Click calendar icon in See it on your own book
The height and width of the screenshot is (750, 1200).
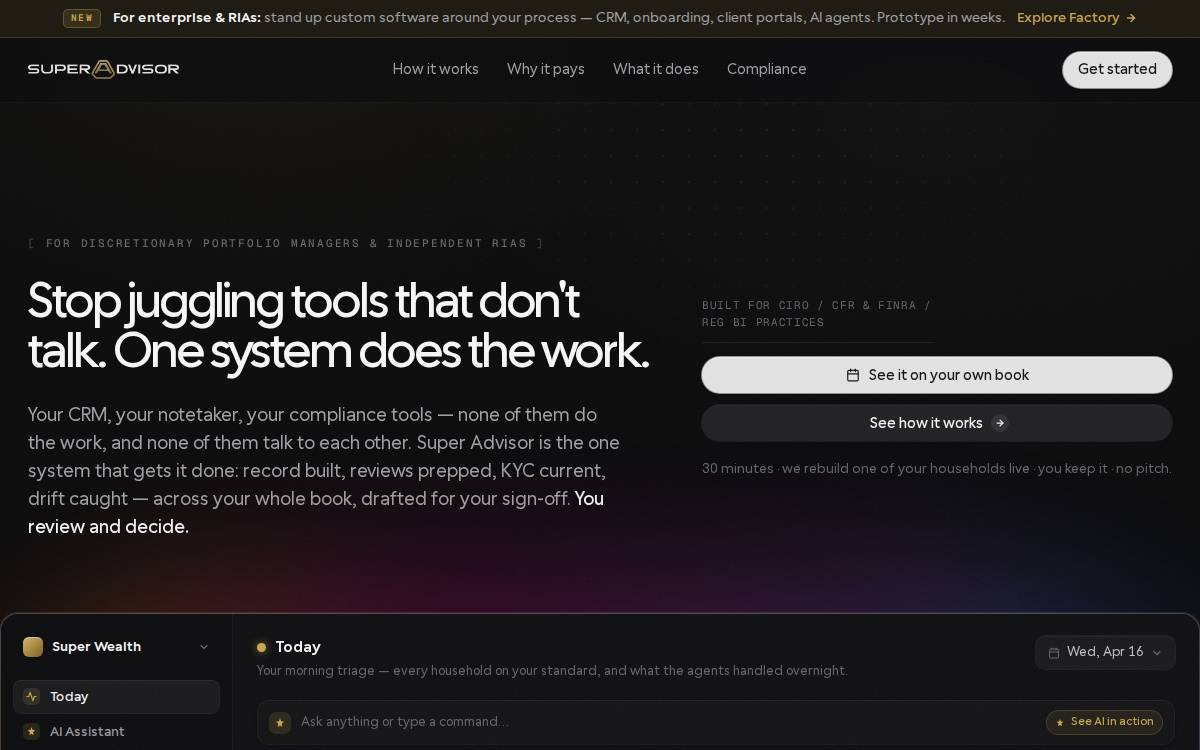point(853,375)
